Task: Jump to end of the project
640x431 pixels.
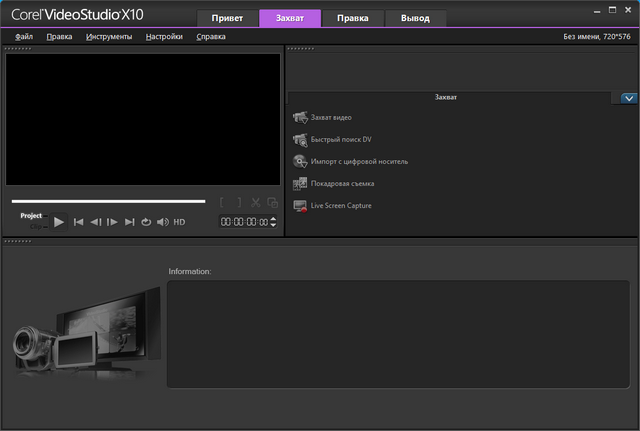Action: click(129, 222)
